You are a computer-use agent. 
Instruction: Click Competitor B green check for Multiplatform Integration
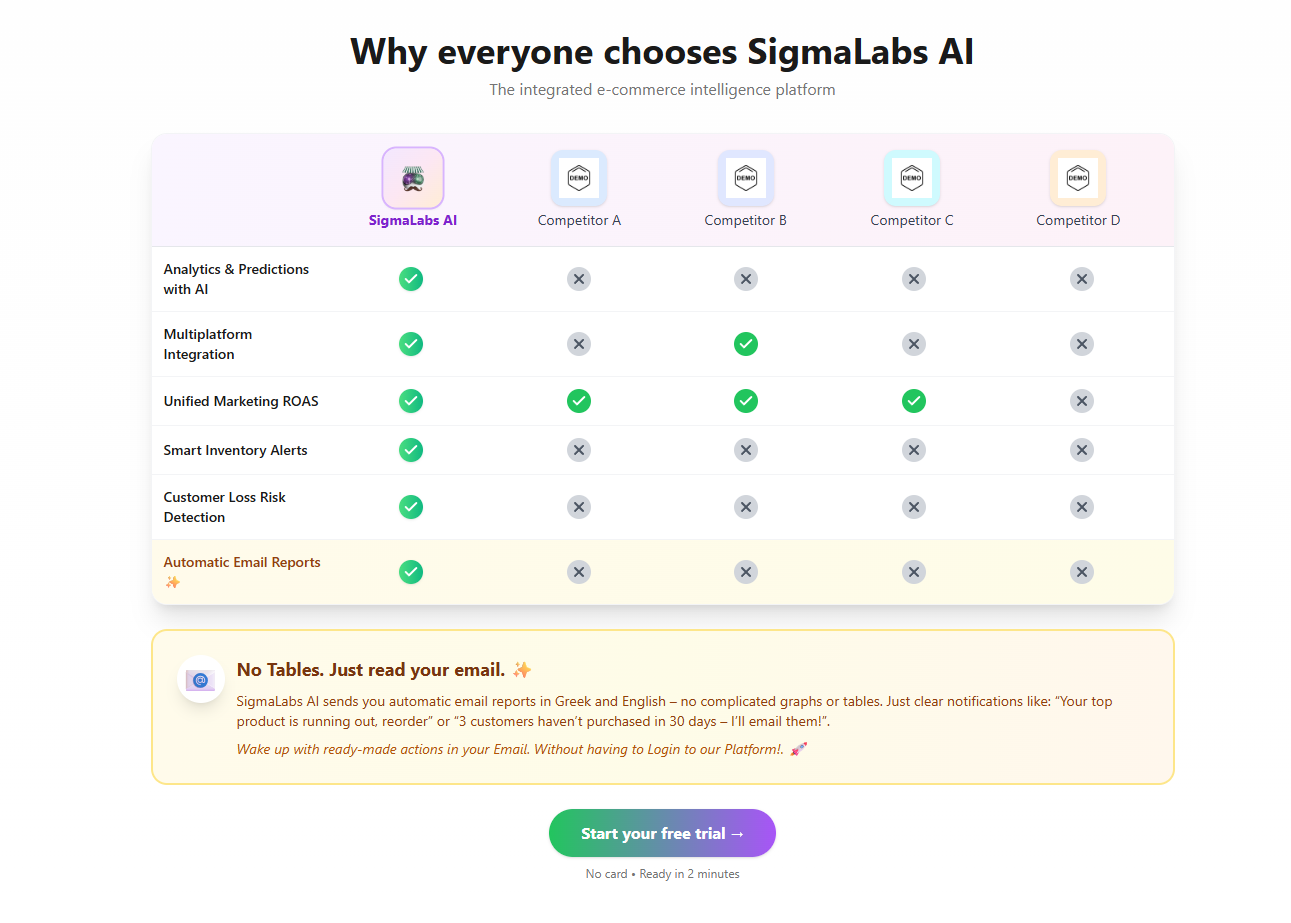pyautogui.click(x=745, y=344)
